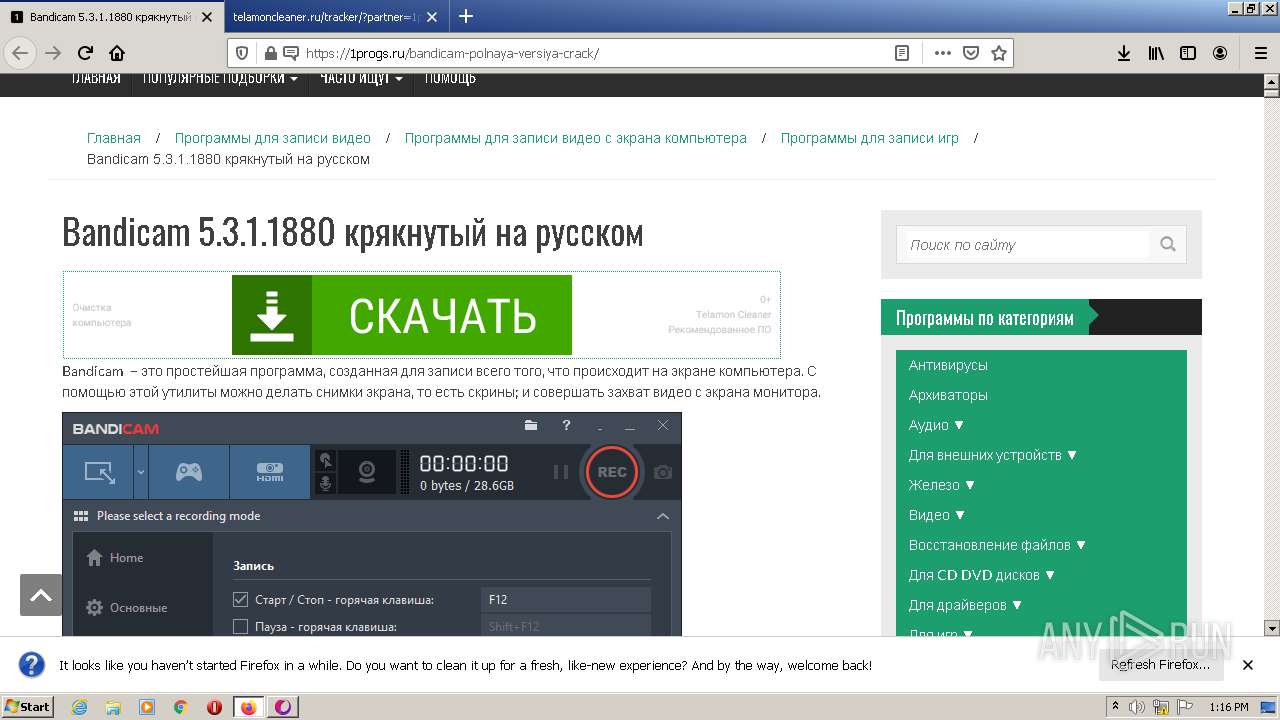Click page scrollbar down arrow

click(1271, 628)
